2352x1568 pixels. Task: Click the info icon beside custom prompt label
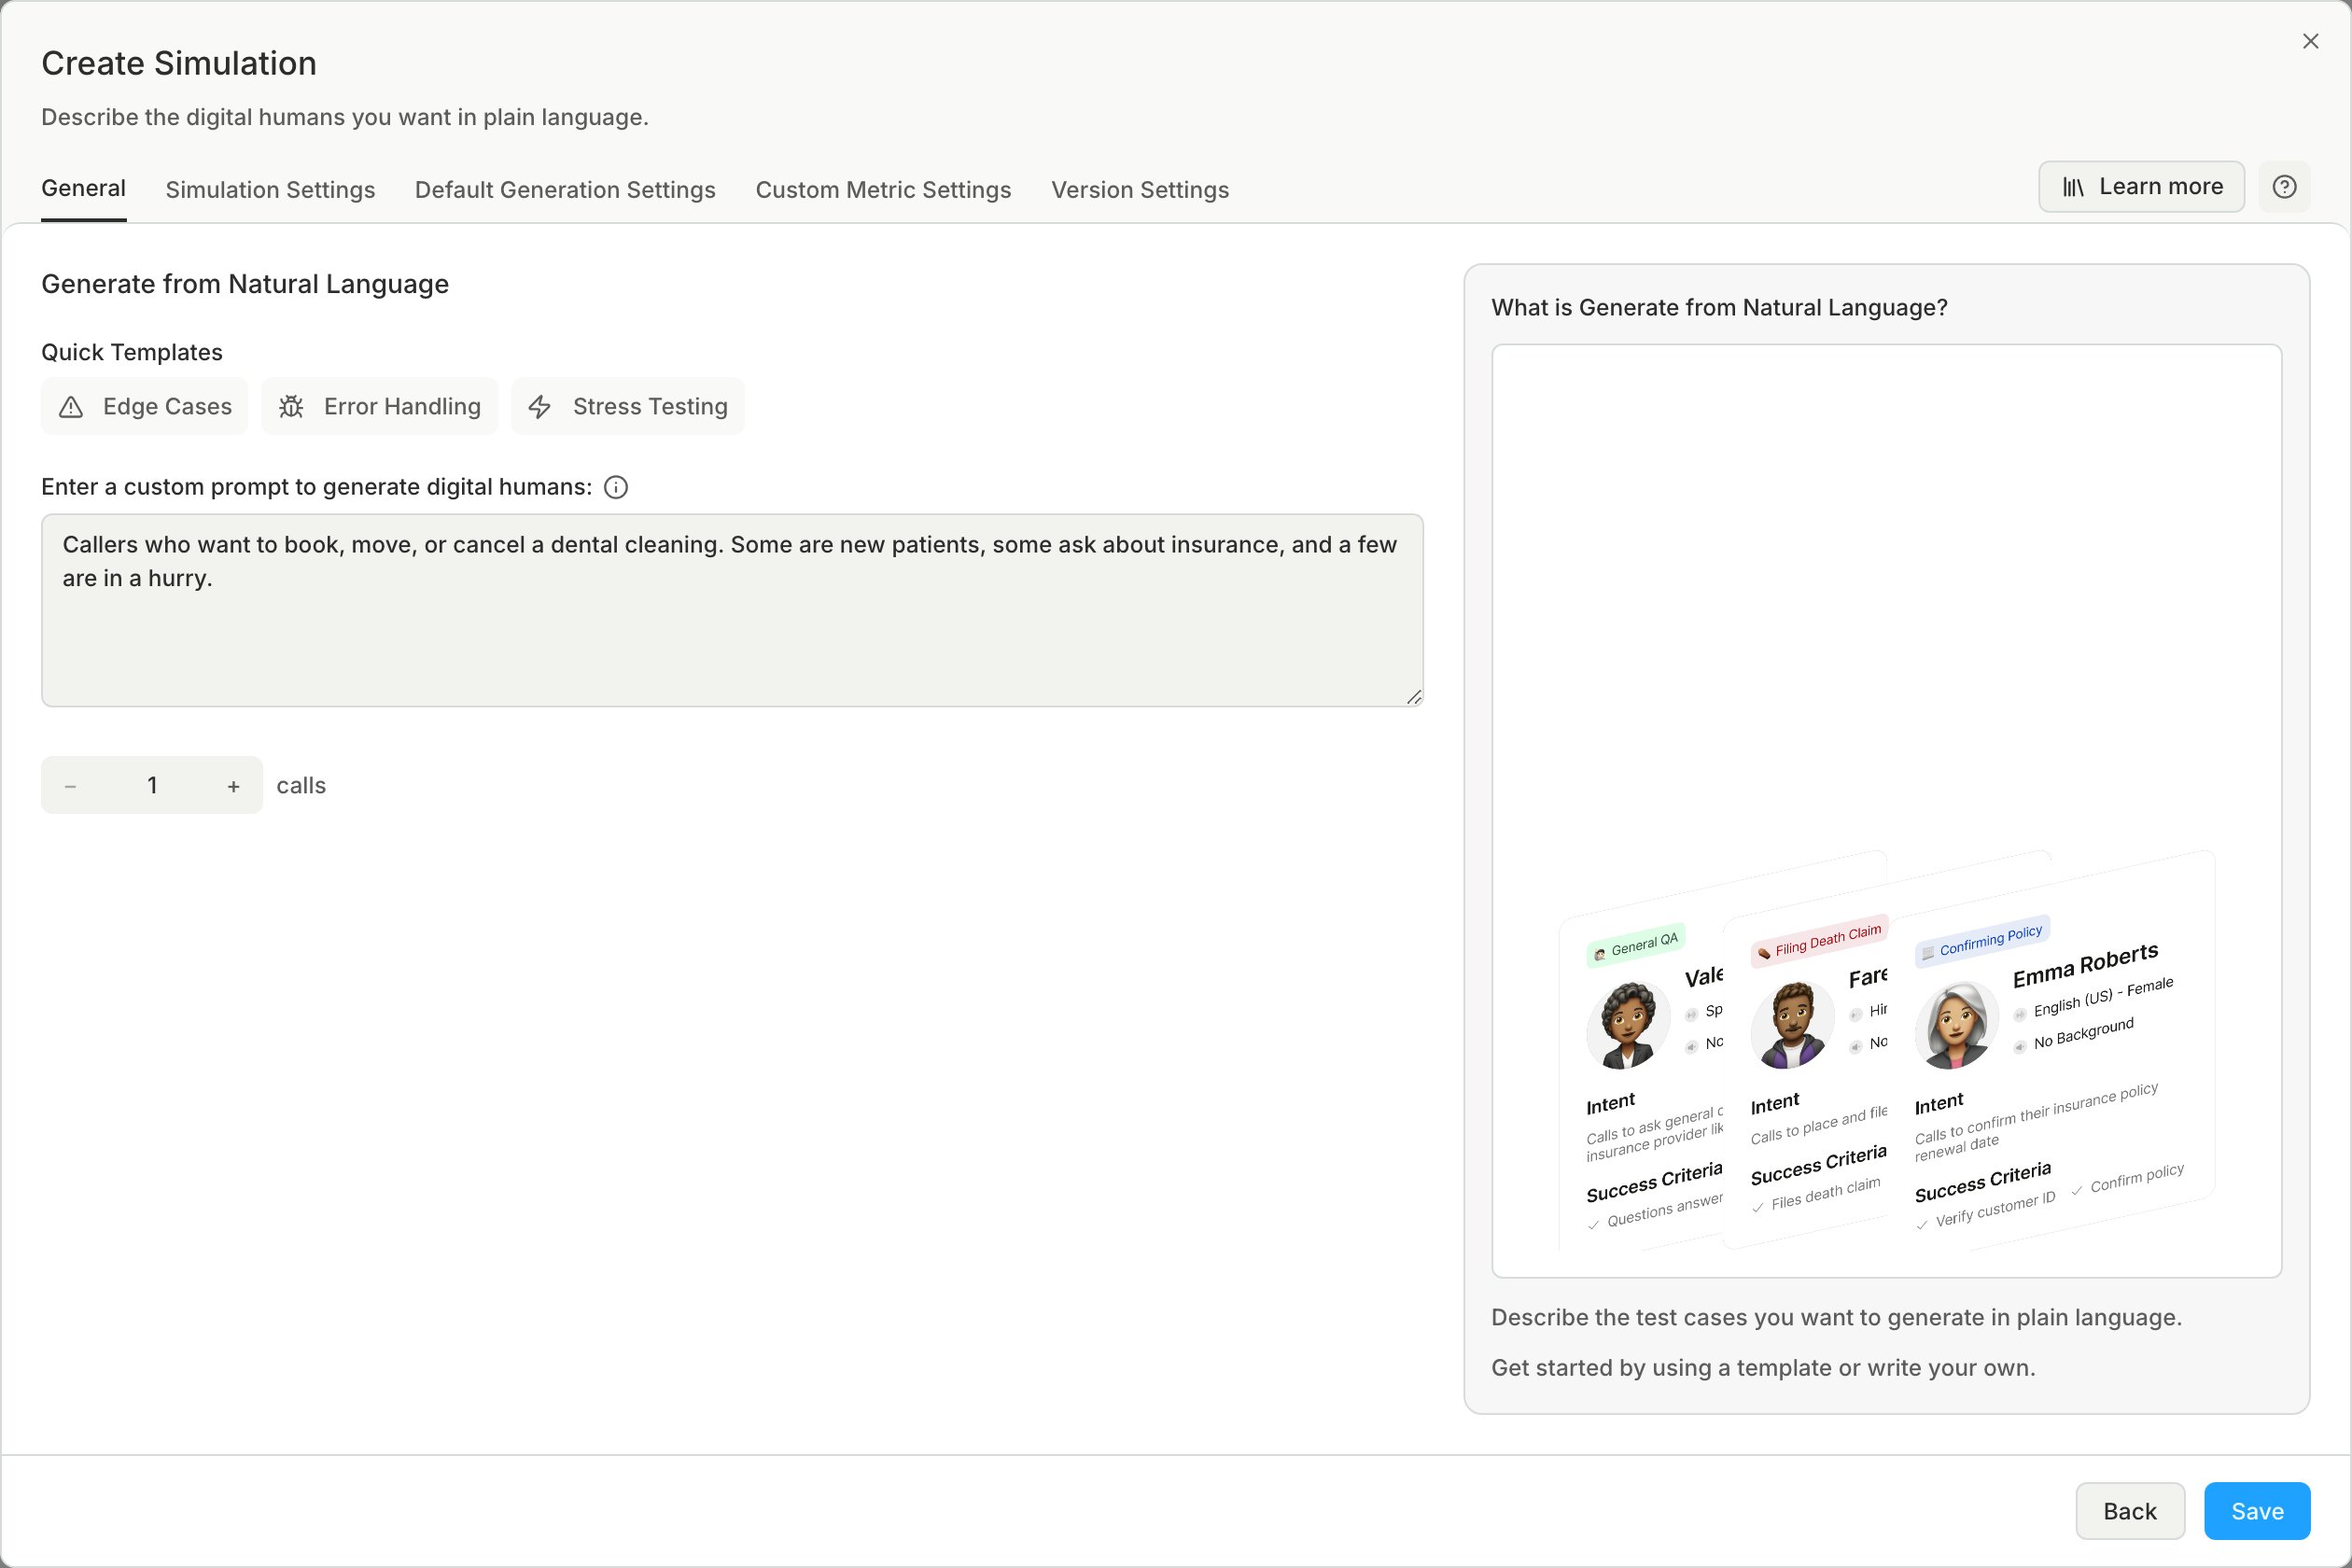click(616, 487)
